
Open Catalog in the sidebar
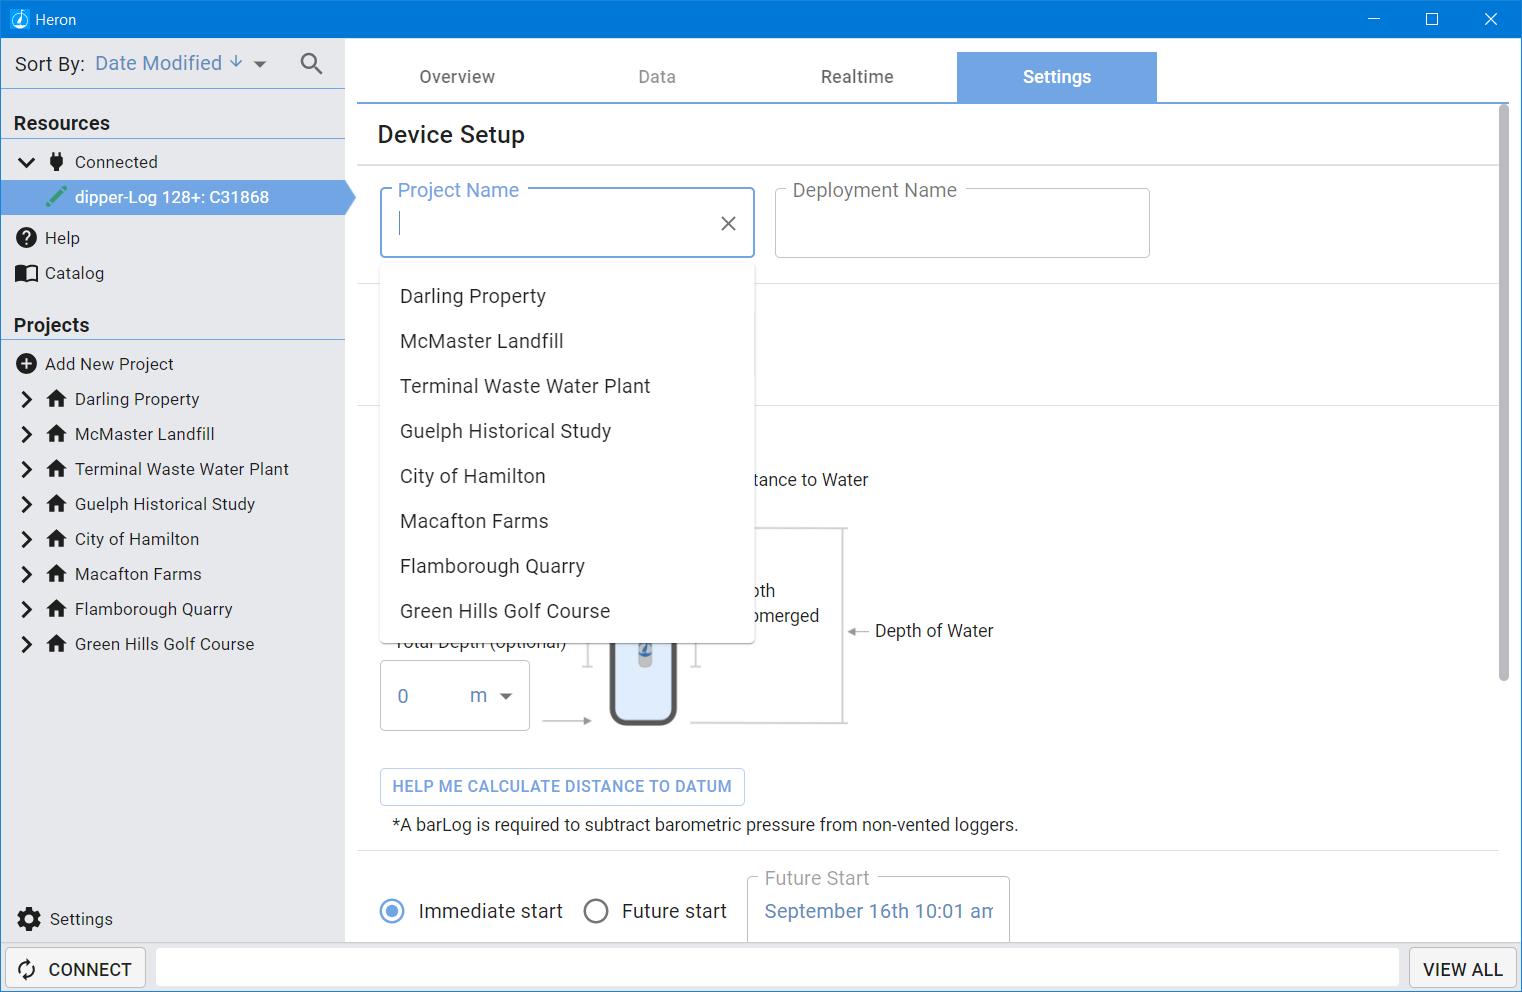tap(74, 273)
